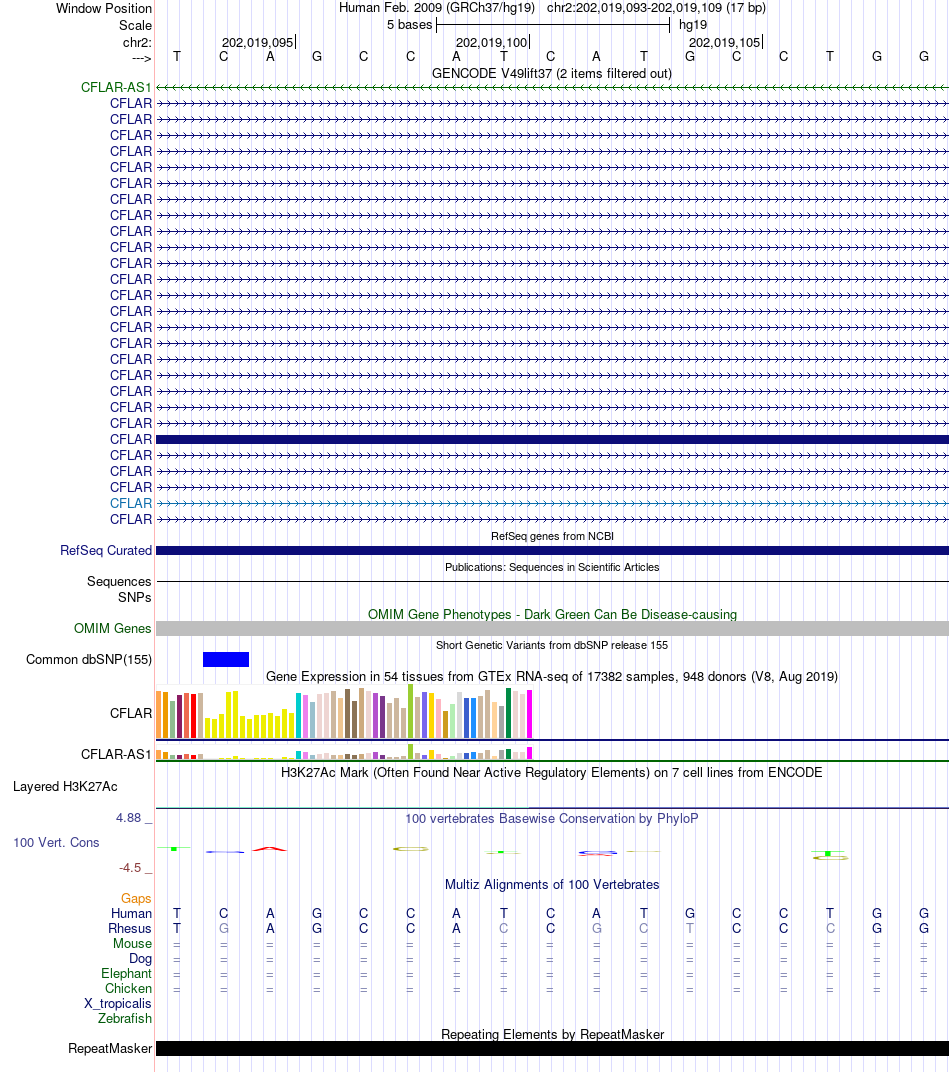Open OMIM Gene Phenotypes track title
Viewport: 950px width, 1072px height.
point(552,614)
